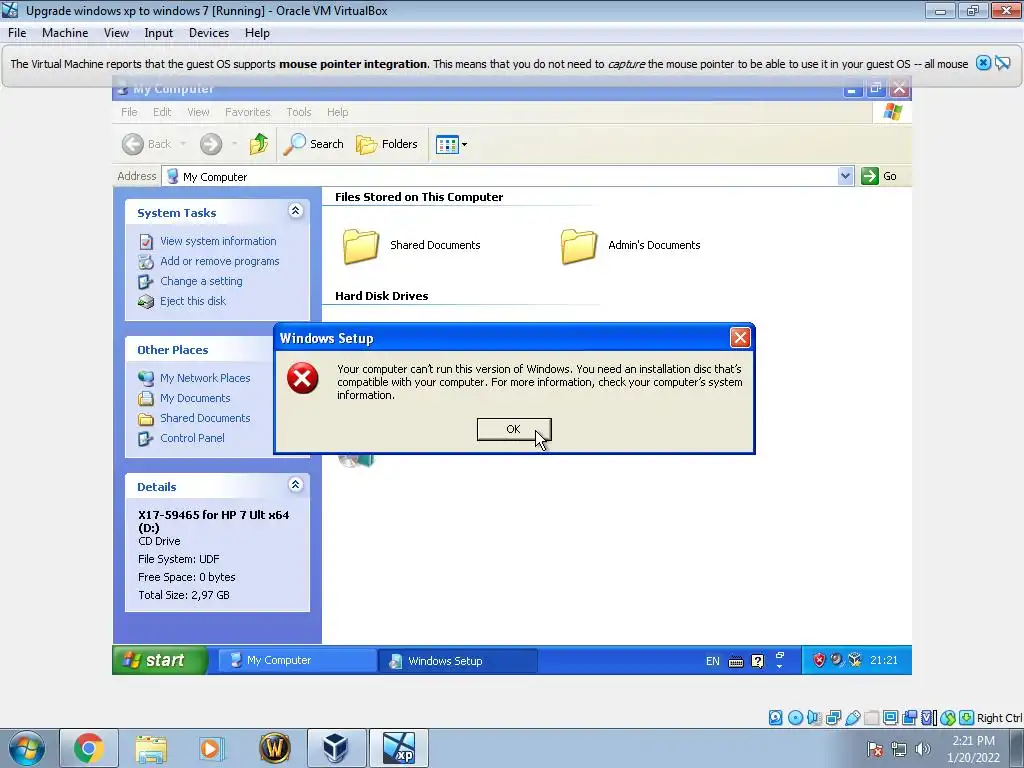Viewport: 1024px width, 768px height.
Task: Click the keyboard icon on XP language bar
Action: [x=735, y=662]
